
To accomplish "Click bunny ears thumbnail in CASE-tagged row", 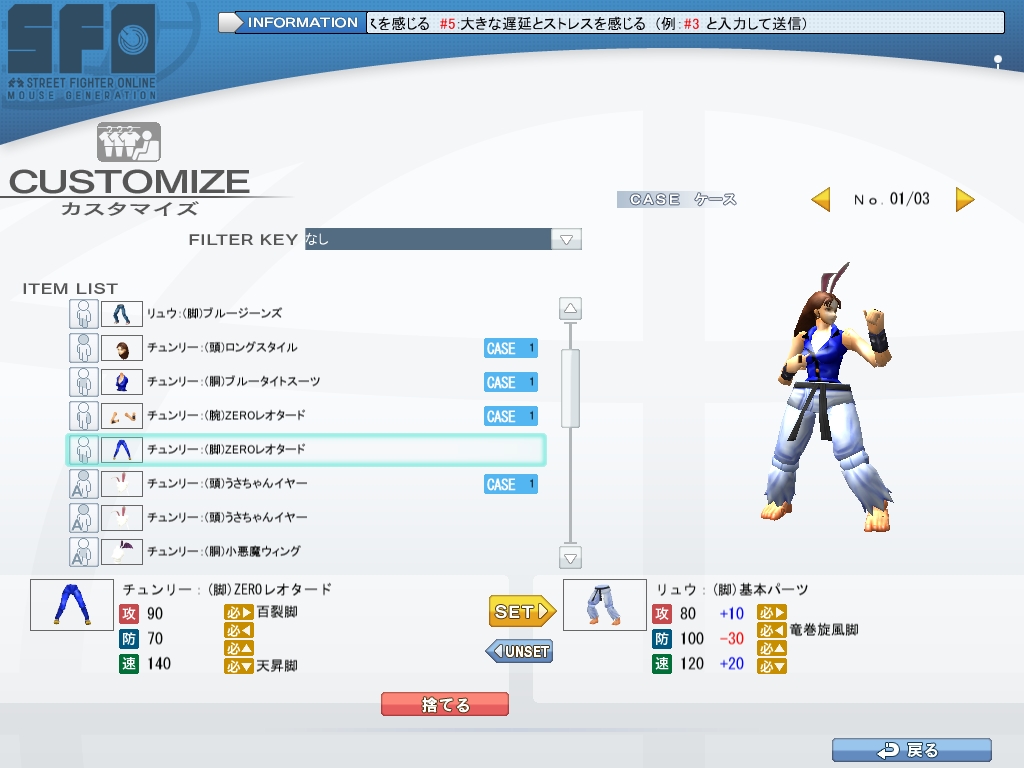I will pyautogui.click(x=121, y=484).
